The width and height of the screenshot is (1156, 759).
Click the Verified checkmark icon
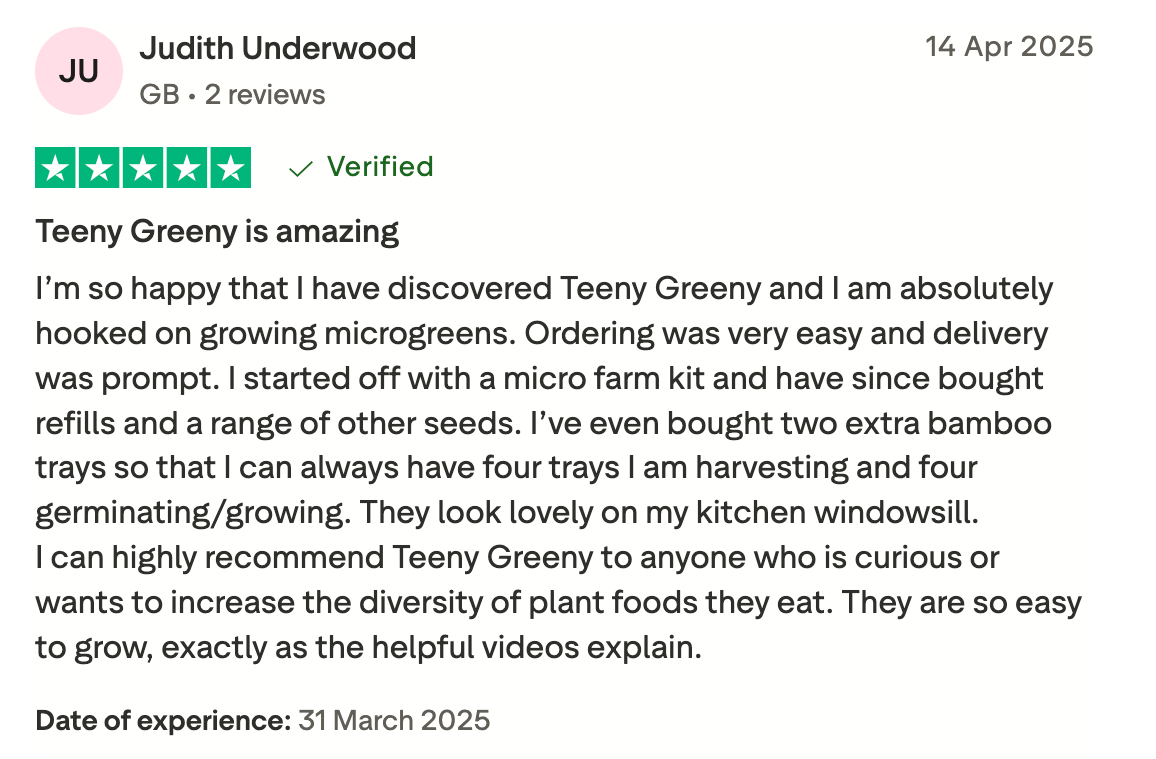pos(300,168)
